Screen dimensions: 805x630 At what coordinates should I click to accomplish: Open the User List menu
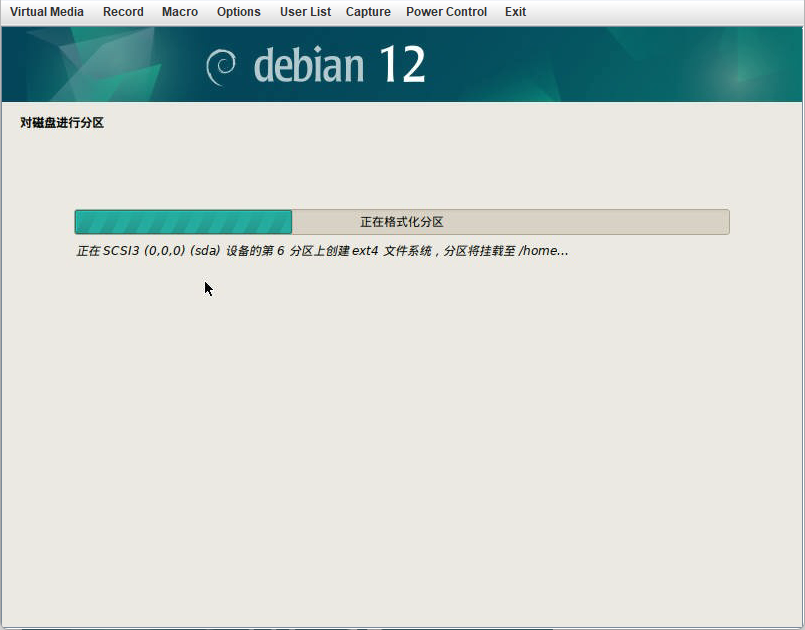[305, 12]
